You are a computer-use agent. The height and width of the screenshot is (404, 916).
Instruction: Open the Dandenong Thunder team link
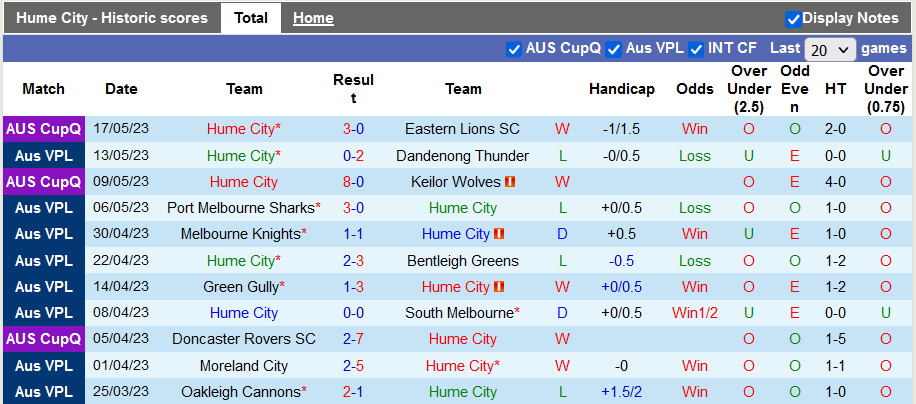(462, 156)
